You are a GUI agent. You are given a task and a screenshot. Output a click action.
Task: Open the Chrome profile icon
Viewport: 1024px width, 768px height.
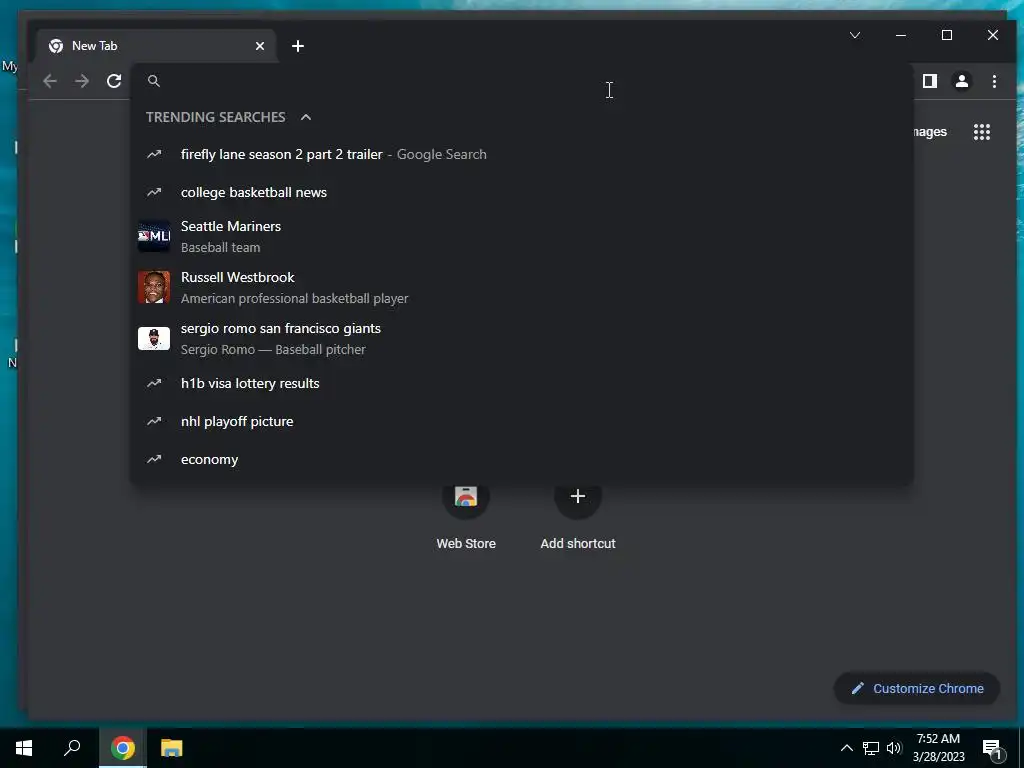click(961, 81)
